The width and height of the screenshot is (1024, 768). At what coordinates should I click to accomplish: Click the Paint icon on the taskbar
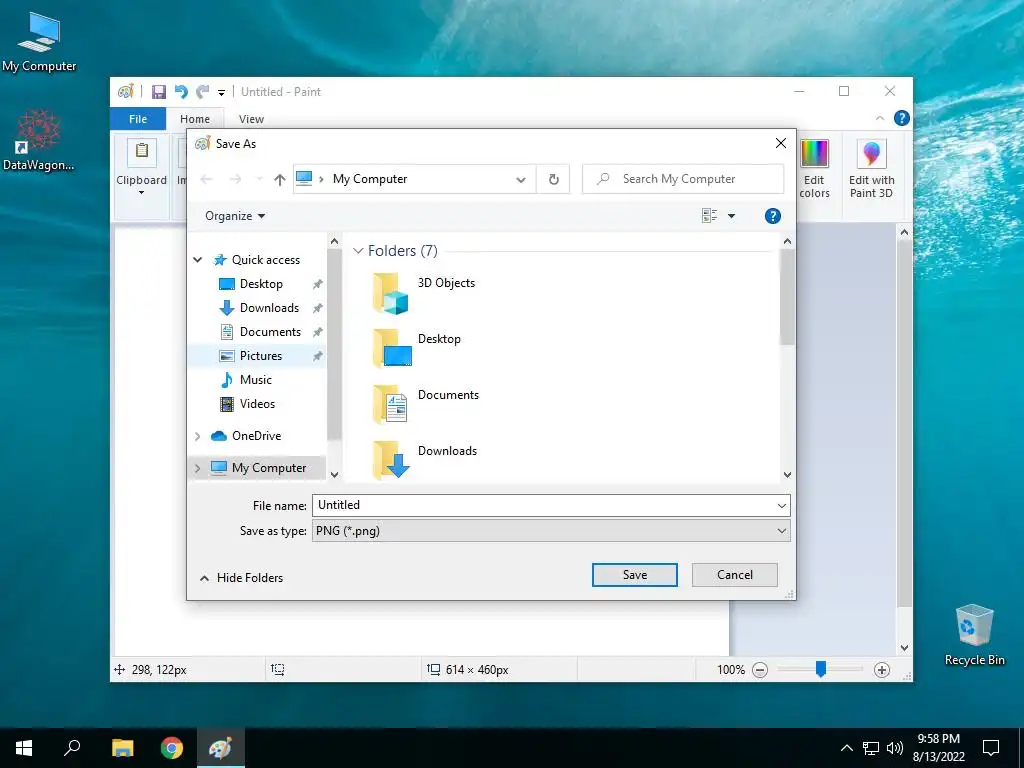(x=221, y=748)
